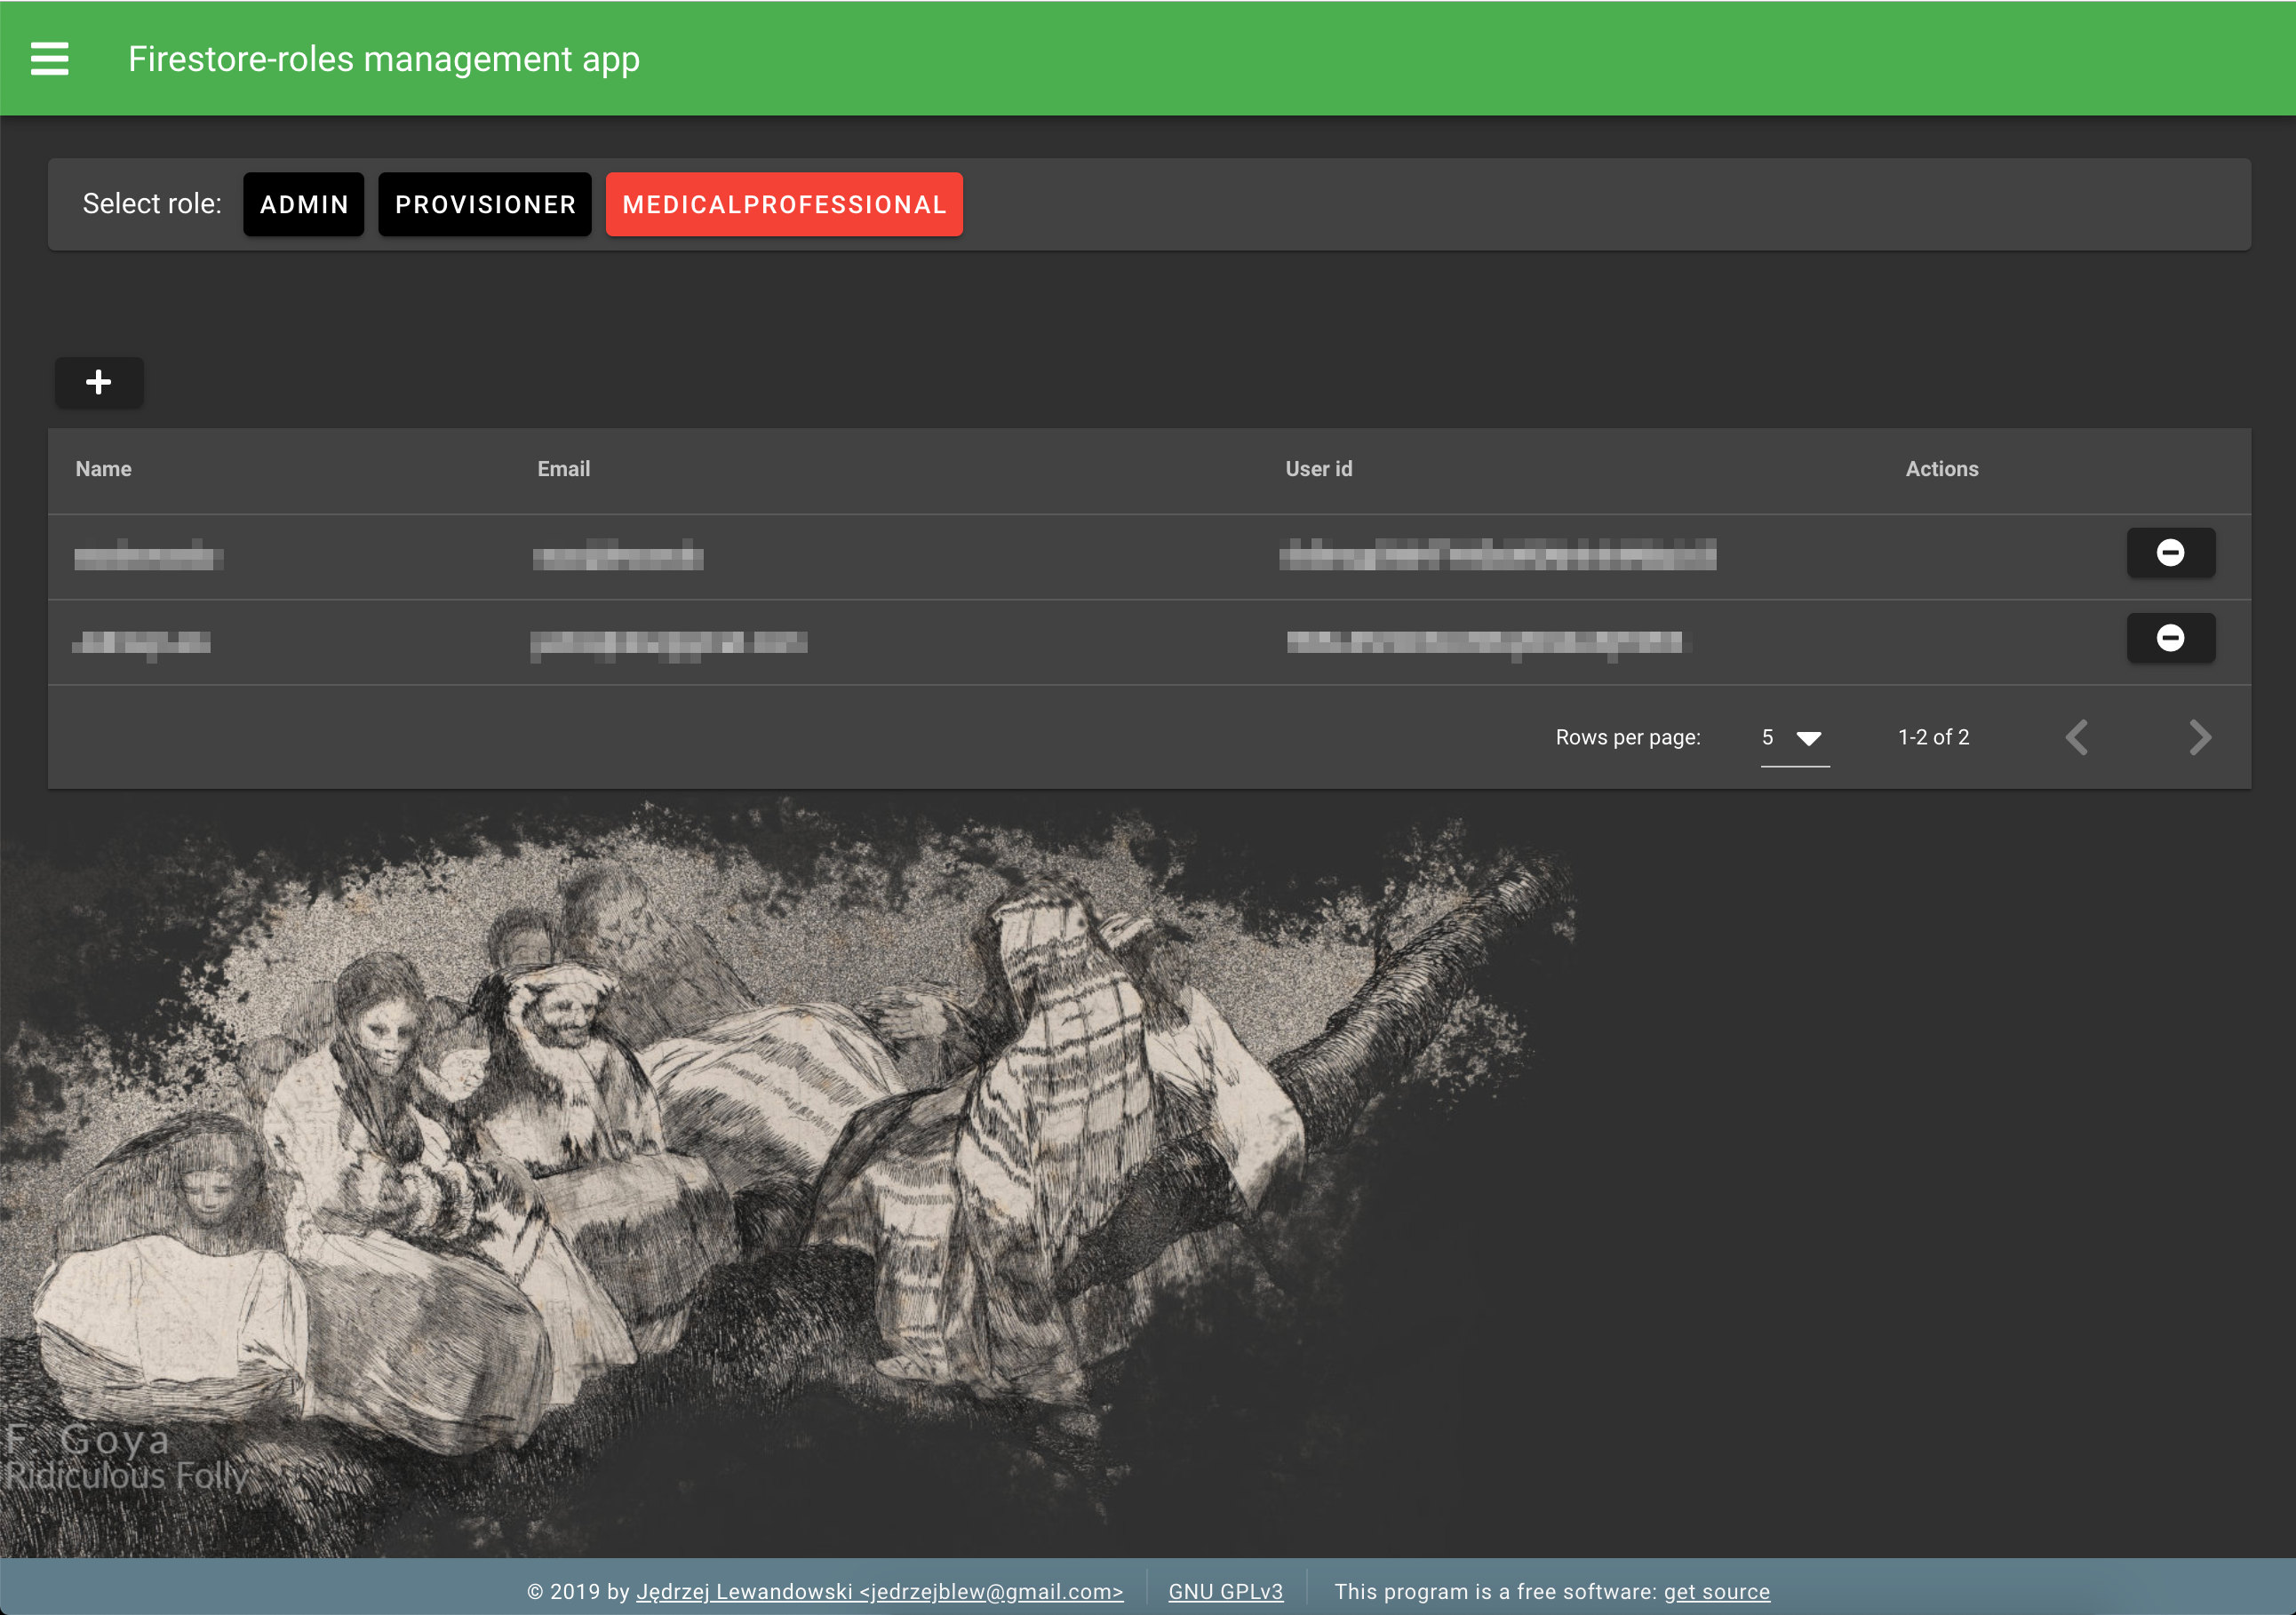Select the ADMIN role
This screenshot has height=1615, width=2296.
point(304,205)
